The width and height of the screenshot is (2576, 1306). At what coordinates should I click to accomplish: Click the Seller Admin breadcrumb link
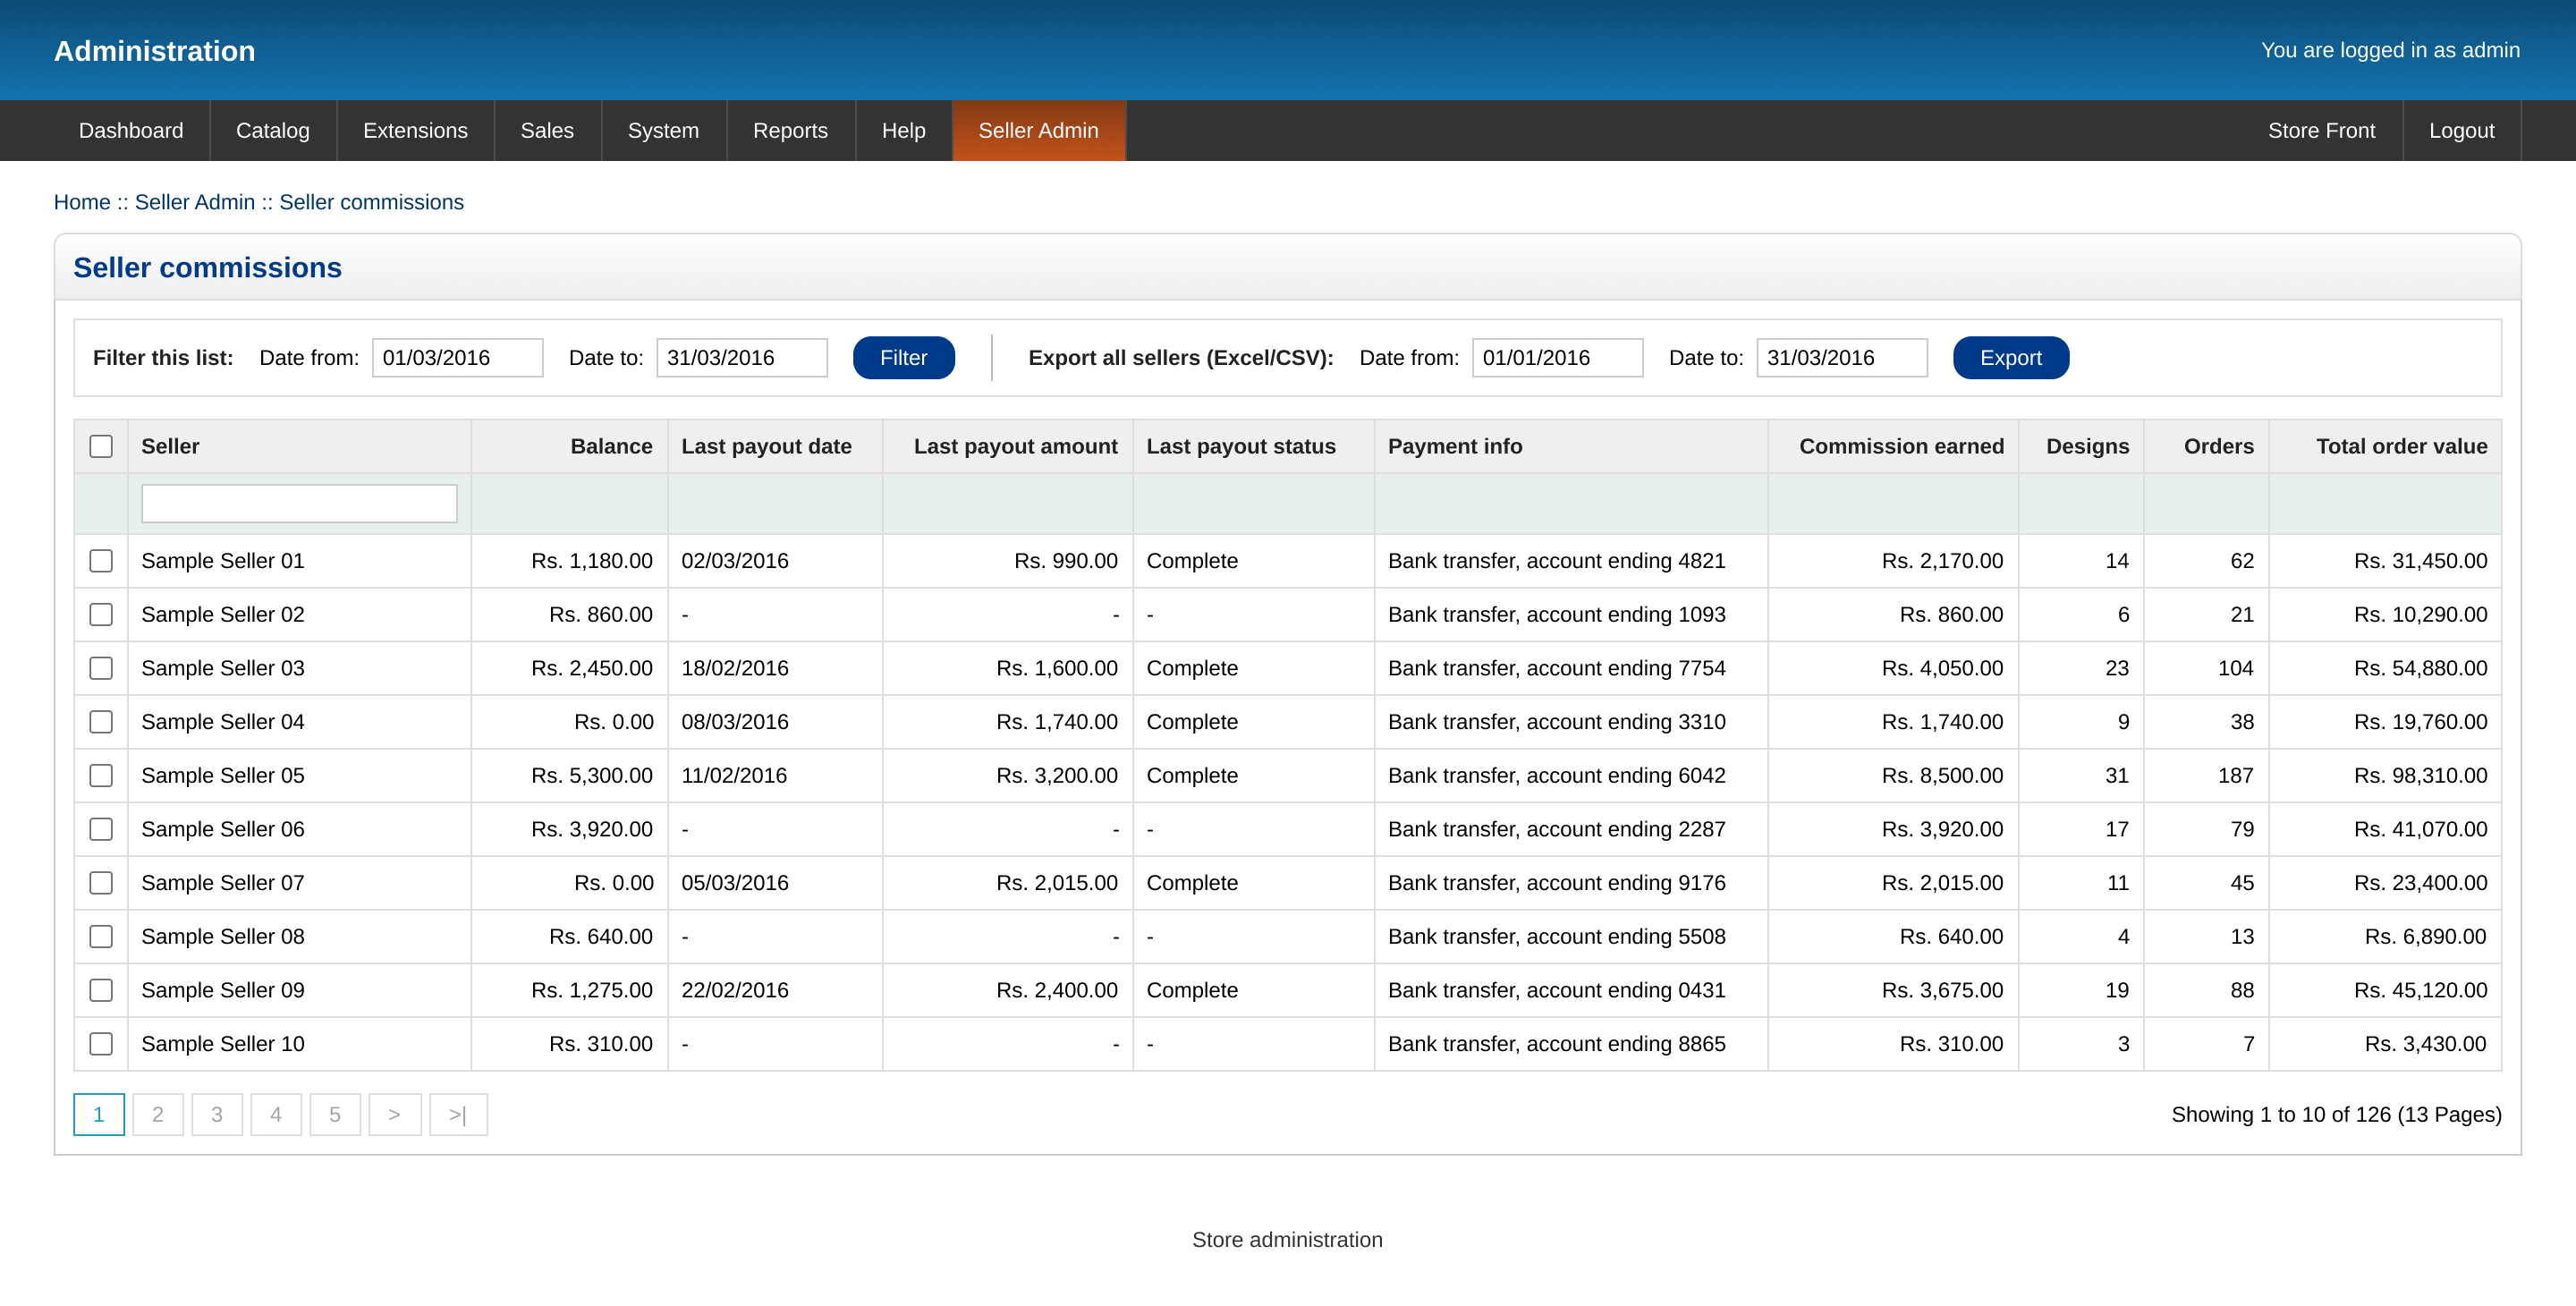point(195,202)
